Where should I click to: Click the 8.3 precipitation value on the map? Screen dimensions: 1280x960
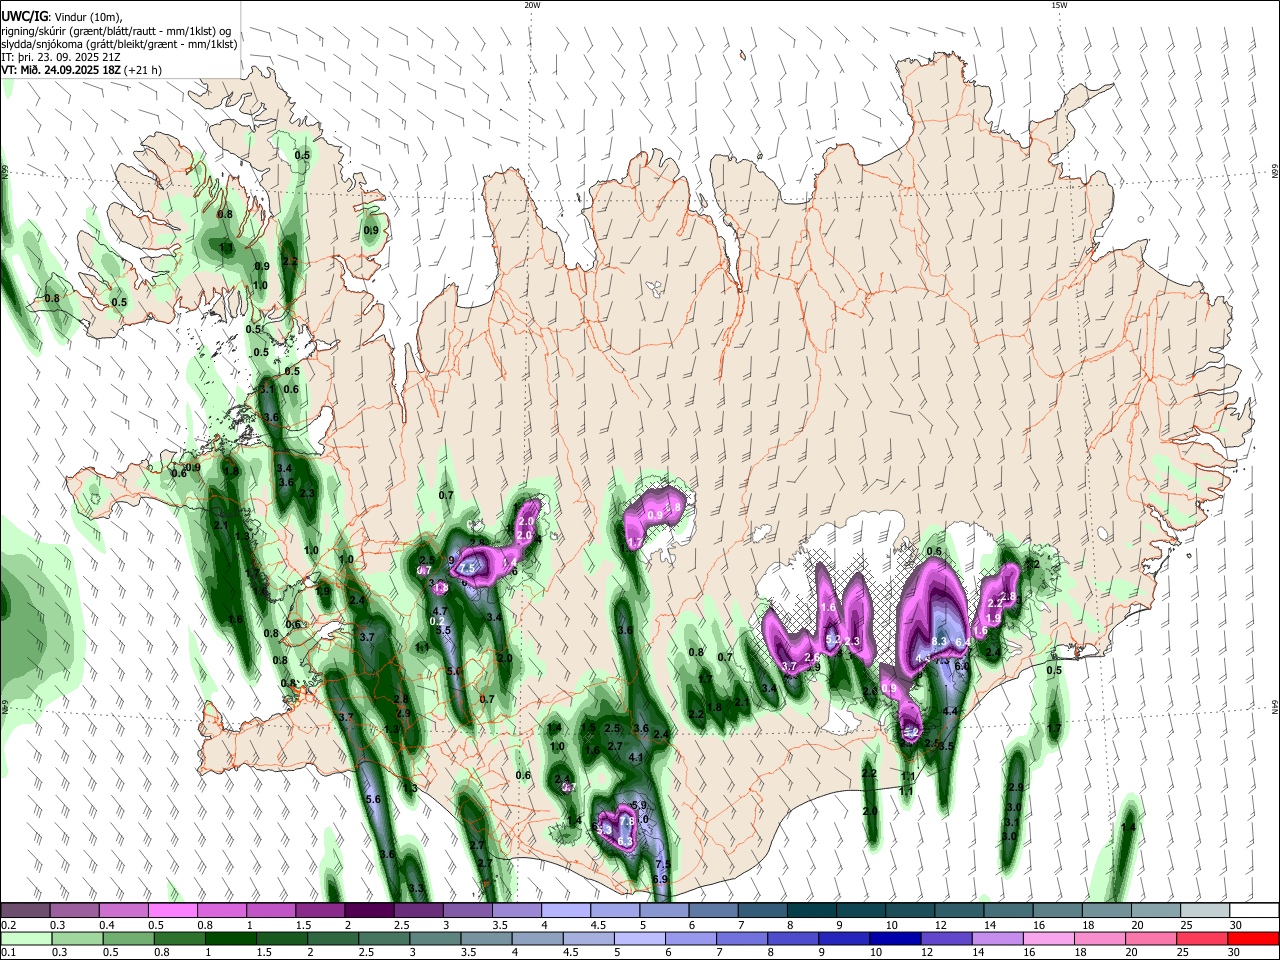point(939,642)
